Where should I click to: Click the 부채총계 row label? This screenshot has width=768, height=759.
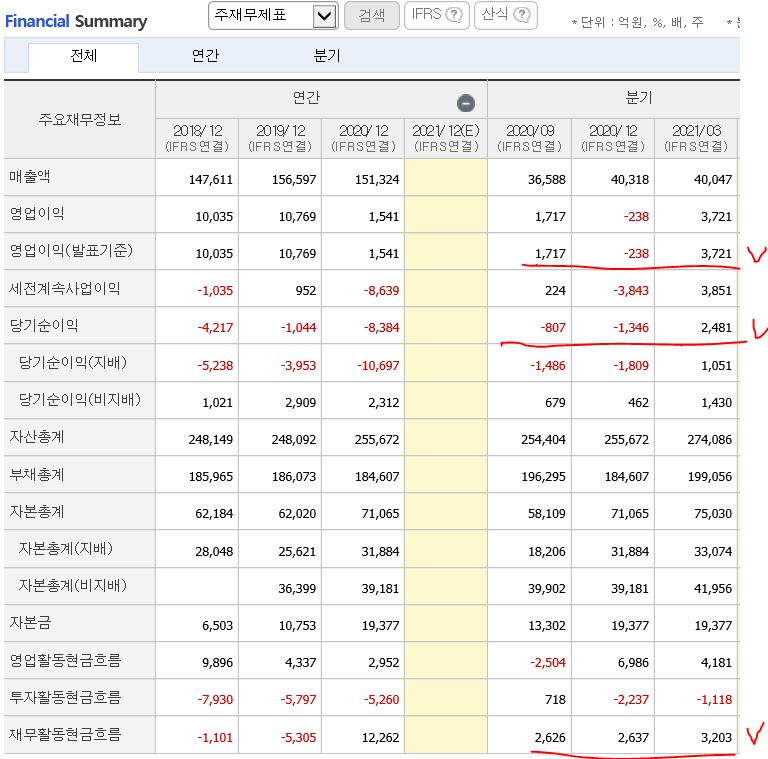(x=37, y=474)
